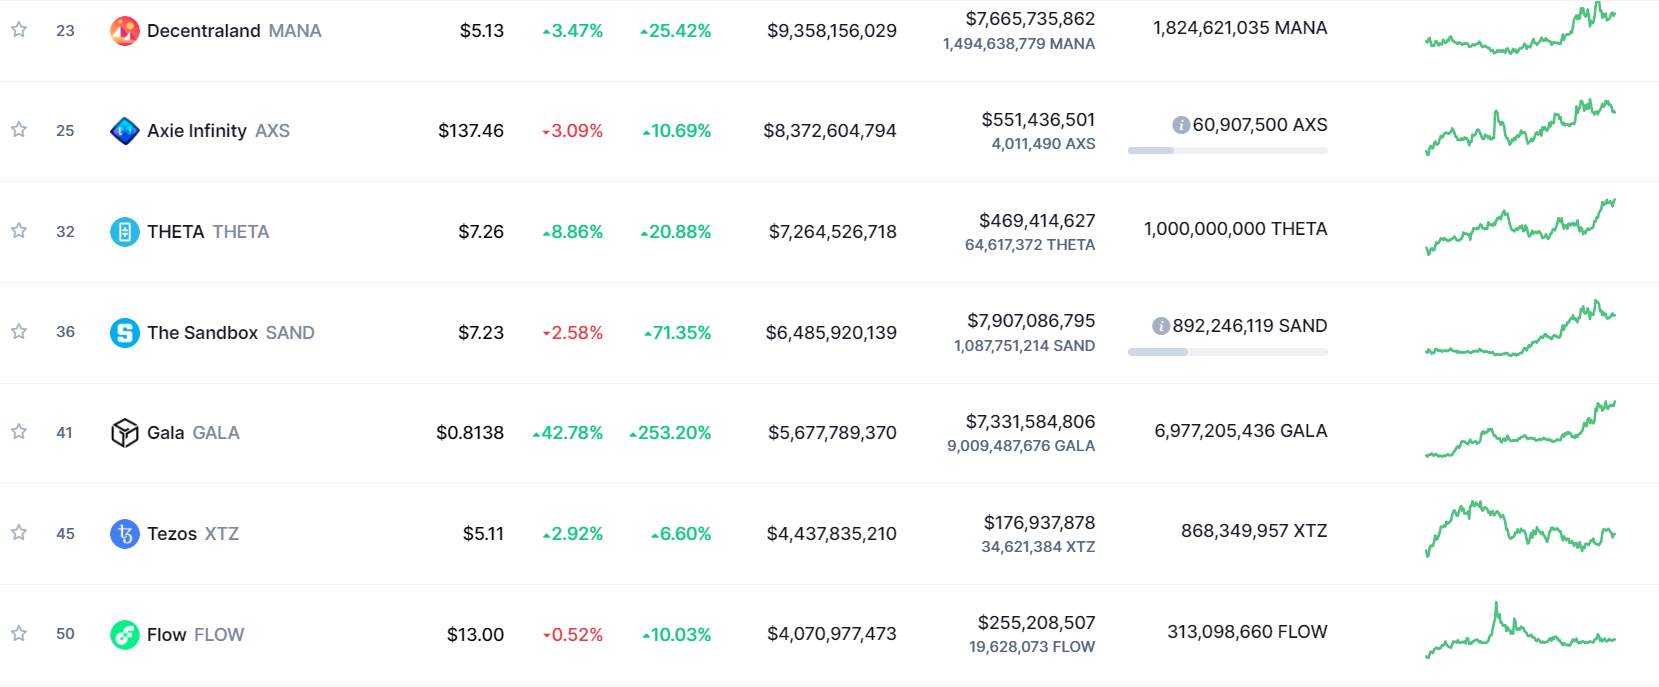Click Axie Infinity price $137.46
This screenshot has height=687, width=1659.
[x=471, y=131]
